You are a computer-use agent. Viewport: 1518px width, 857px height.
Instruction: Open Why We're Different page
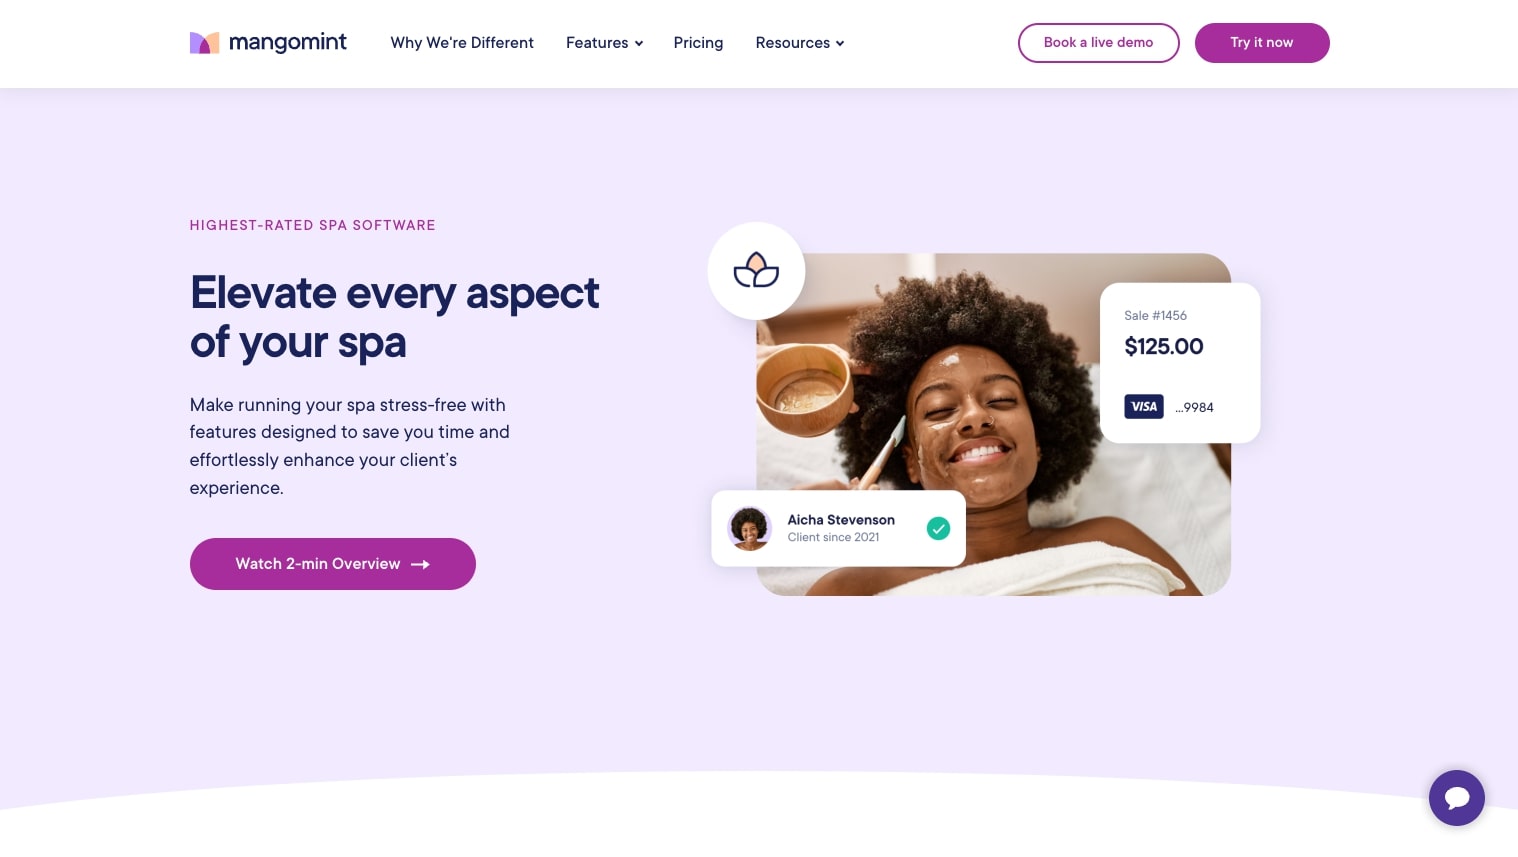462,43
